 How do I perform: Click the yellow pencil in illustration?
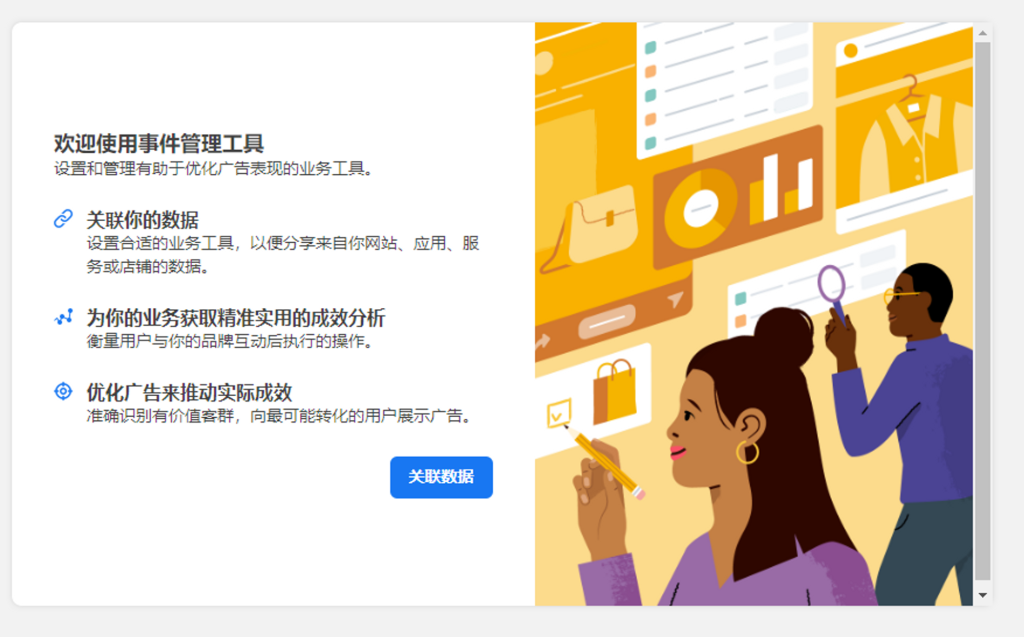pos(605,461)
